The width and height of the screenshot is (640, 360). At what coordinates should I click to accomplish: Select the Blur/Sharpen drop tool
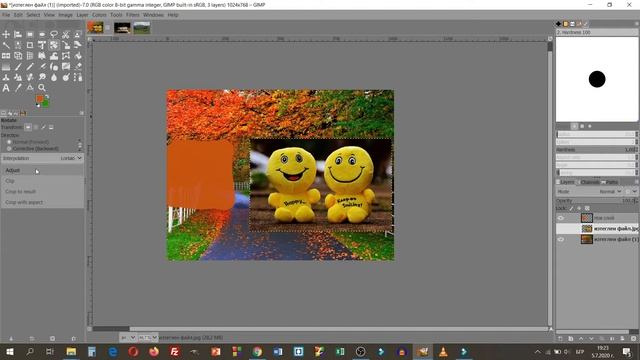(x=54, y=77)
